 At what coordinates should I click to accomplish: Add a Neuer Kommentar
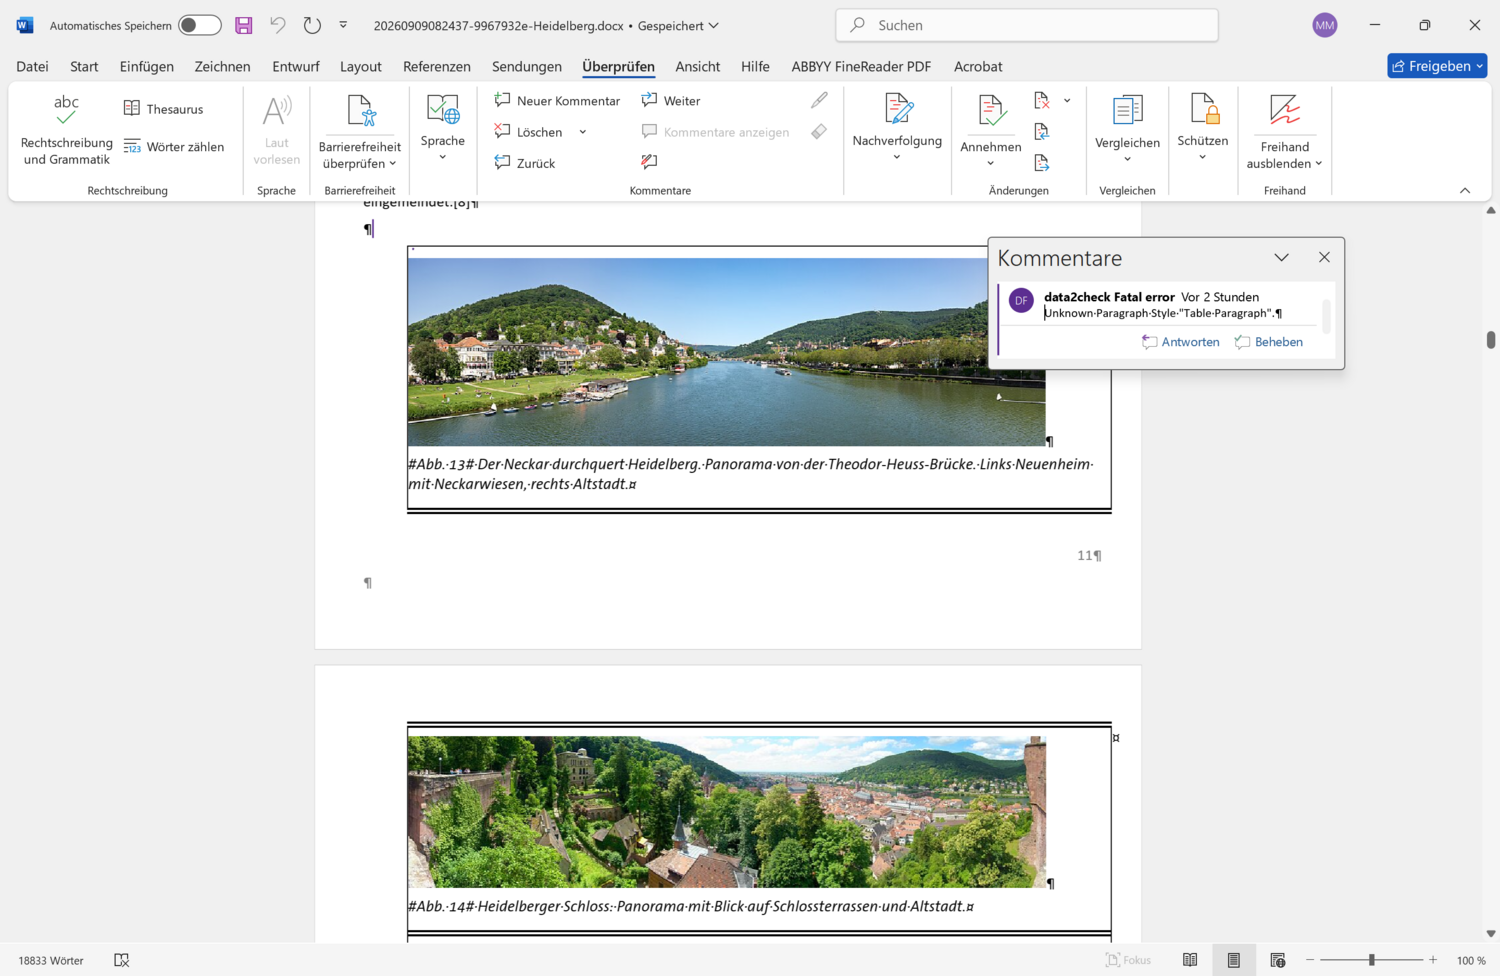(557, 101)
